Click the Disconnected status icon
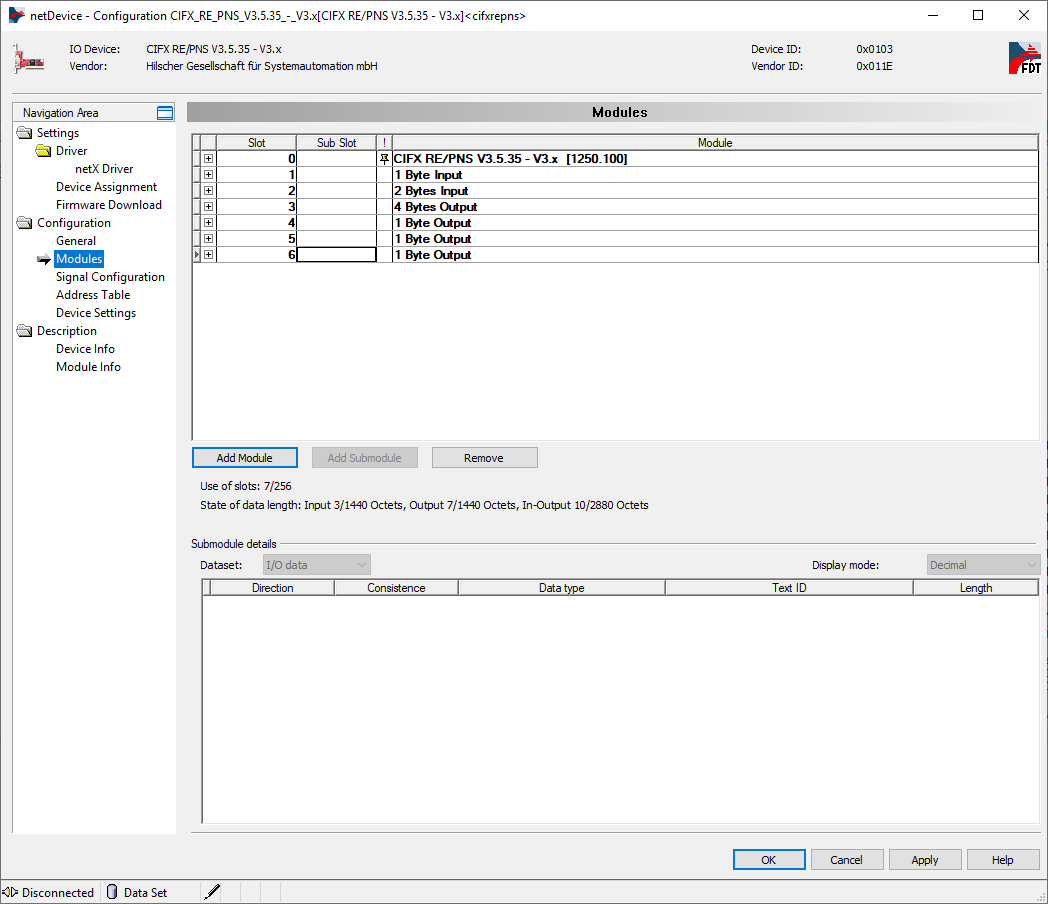The width and height of the screenshot is (1048, 904). (11, 892)
